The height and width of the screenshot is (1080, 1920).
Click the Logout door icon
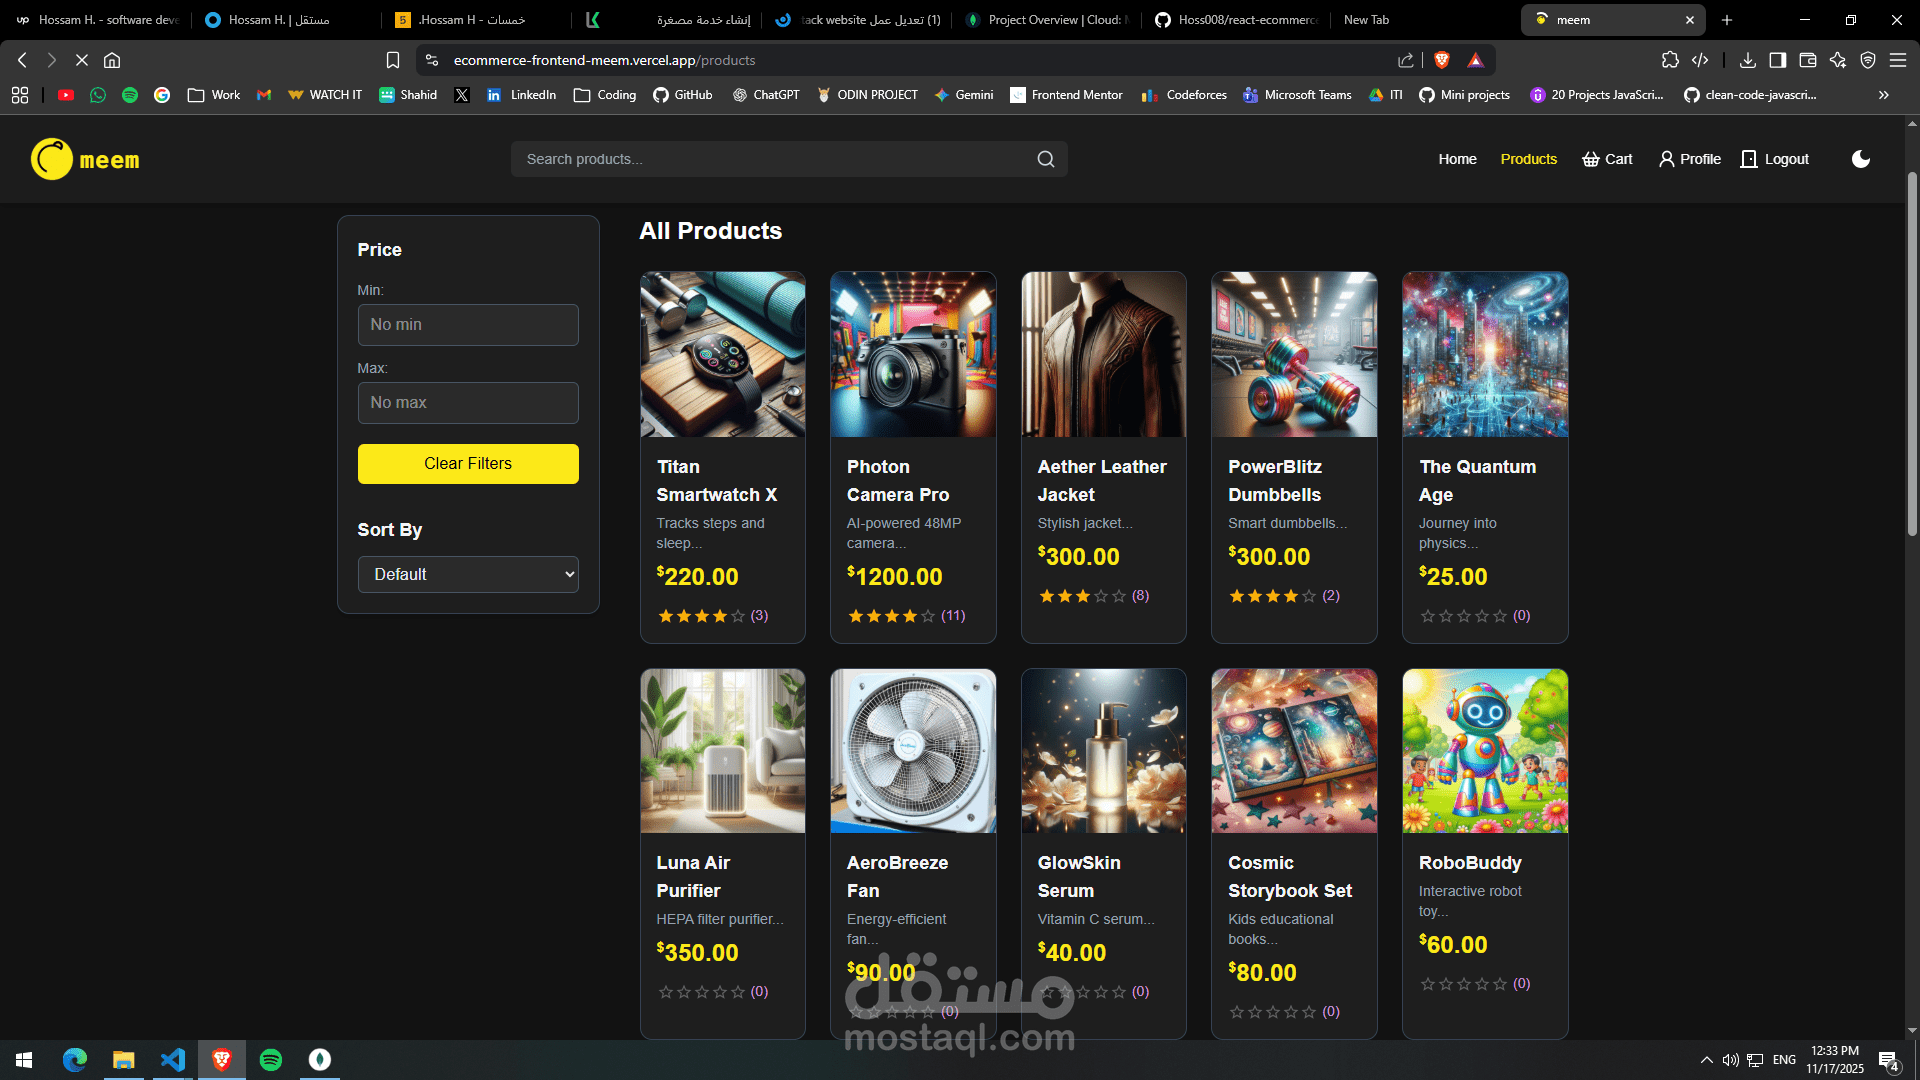click(1748, 159)
